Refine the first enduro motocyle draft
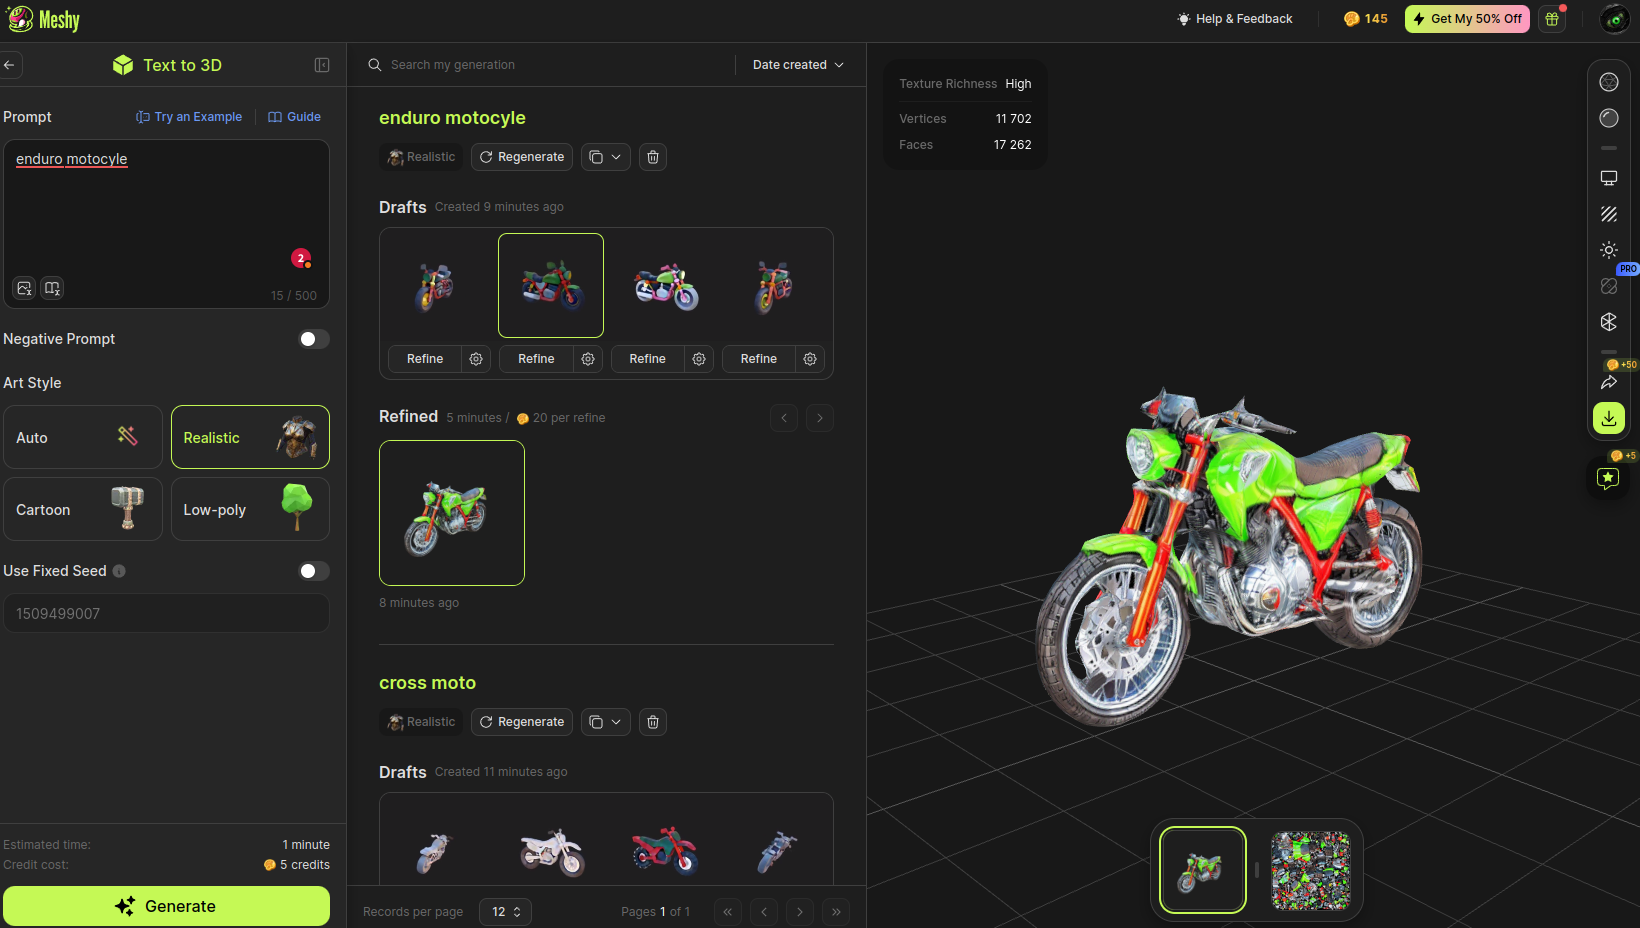Screen dimensions: 1640x928 click(425, 359)
